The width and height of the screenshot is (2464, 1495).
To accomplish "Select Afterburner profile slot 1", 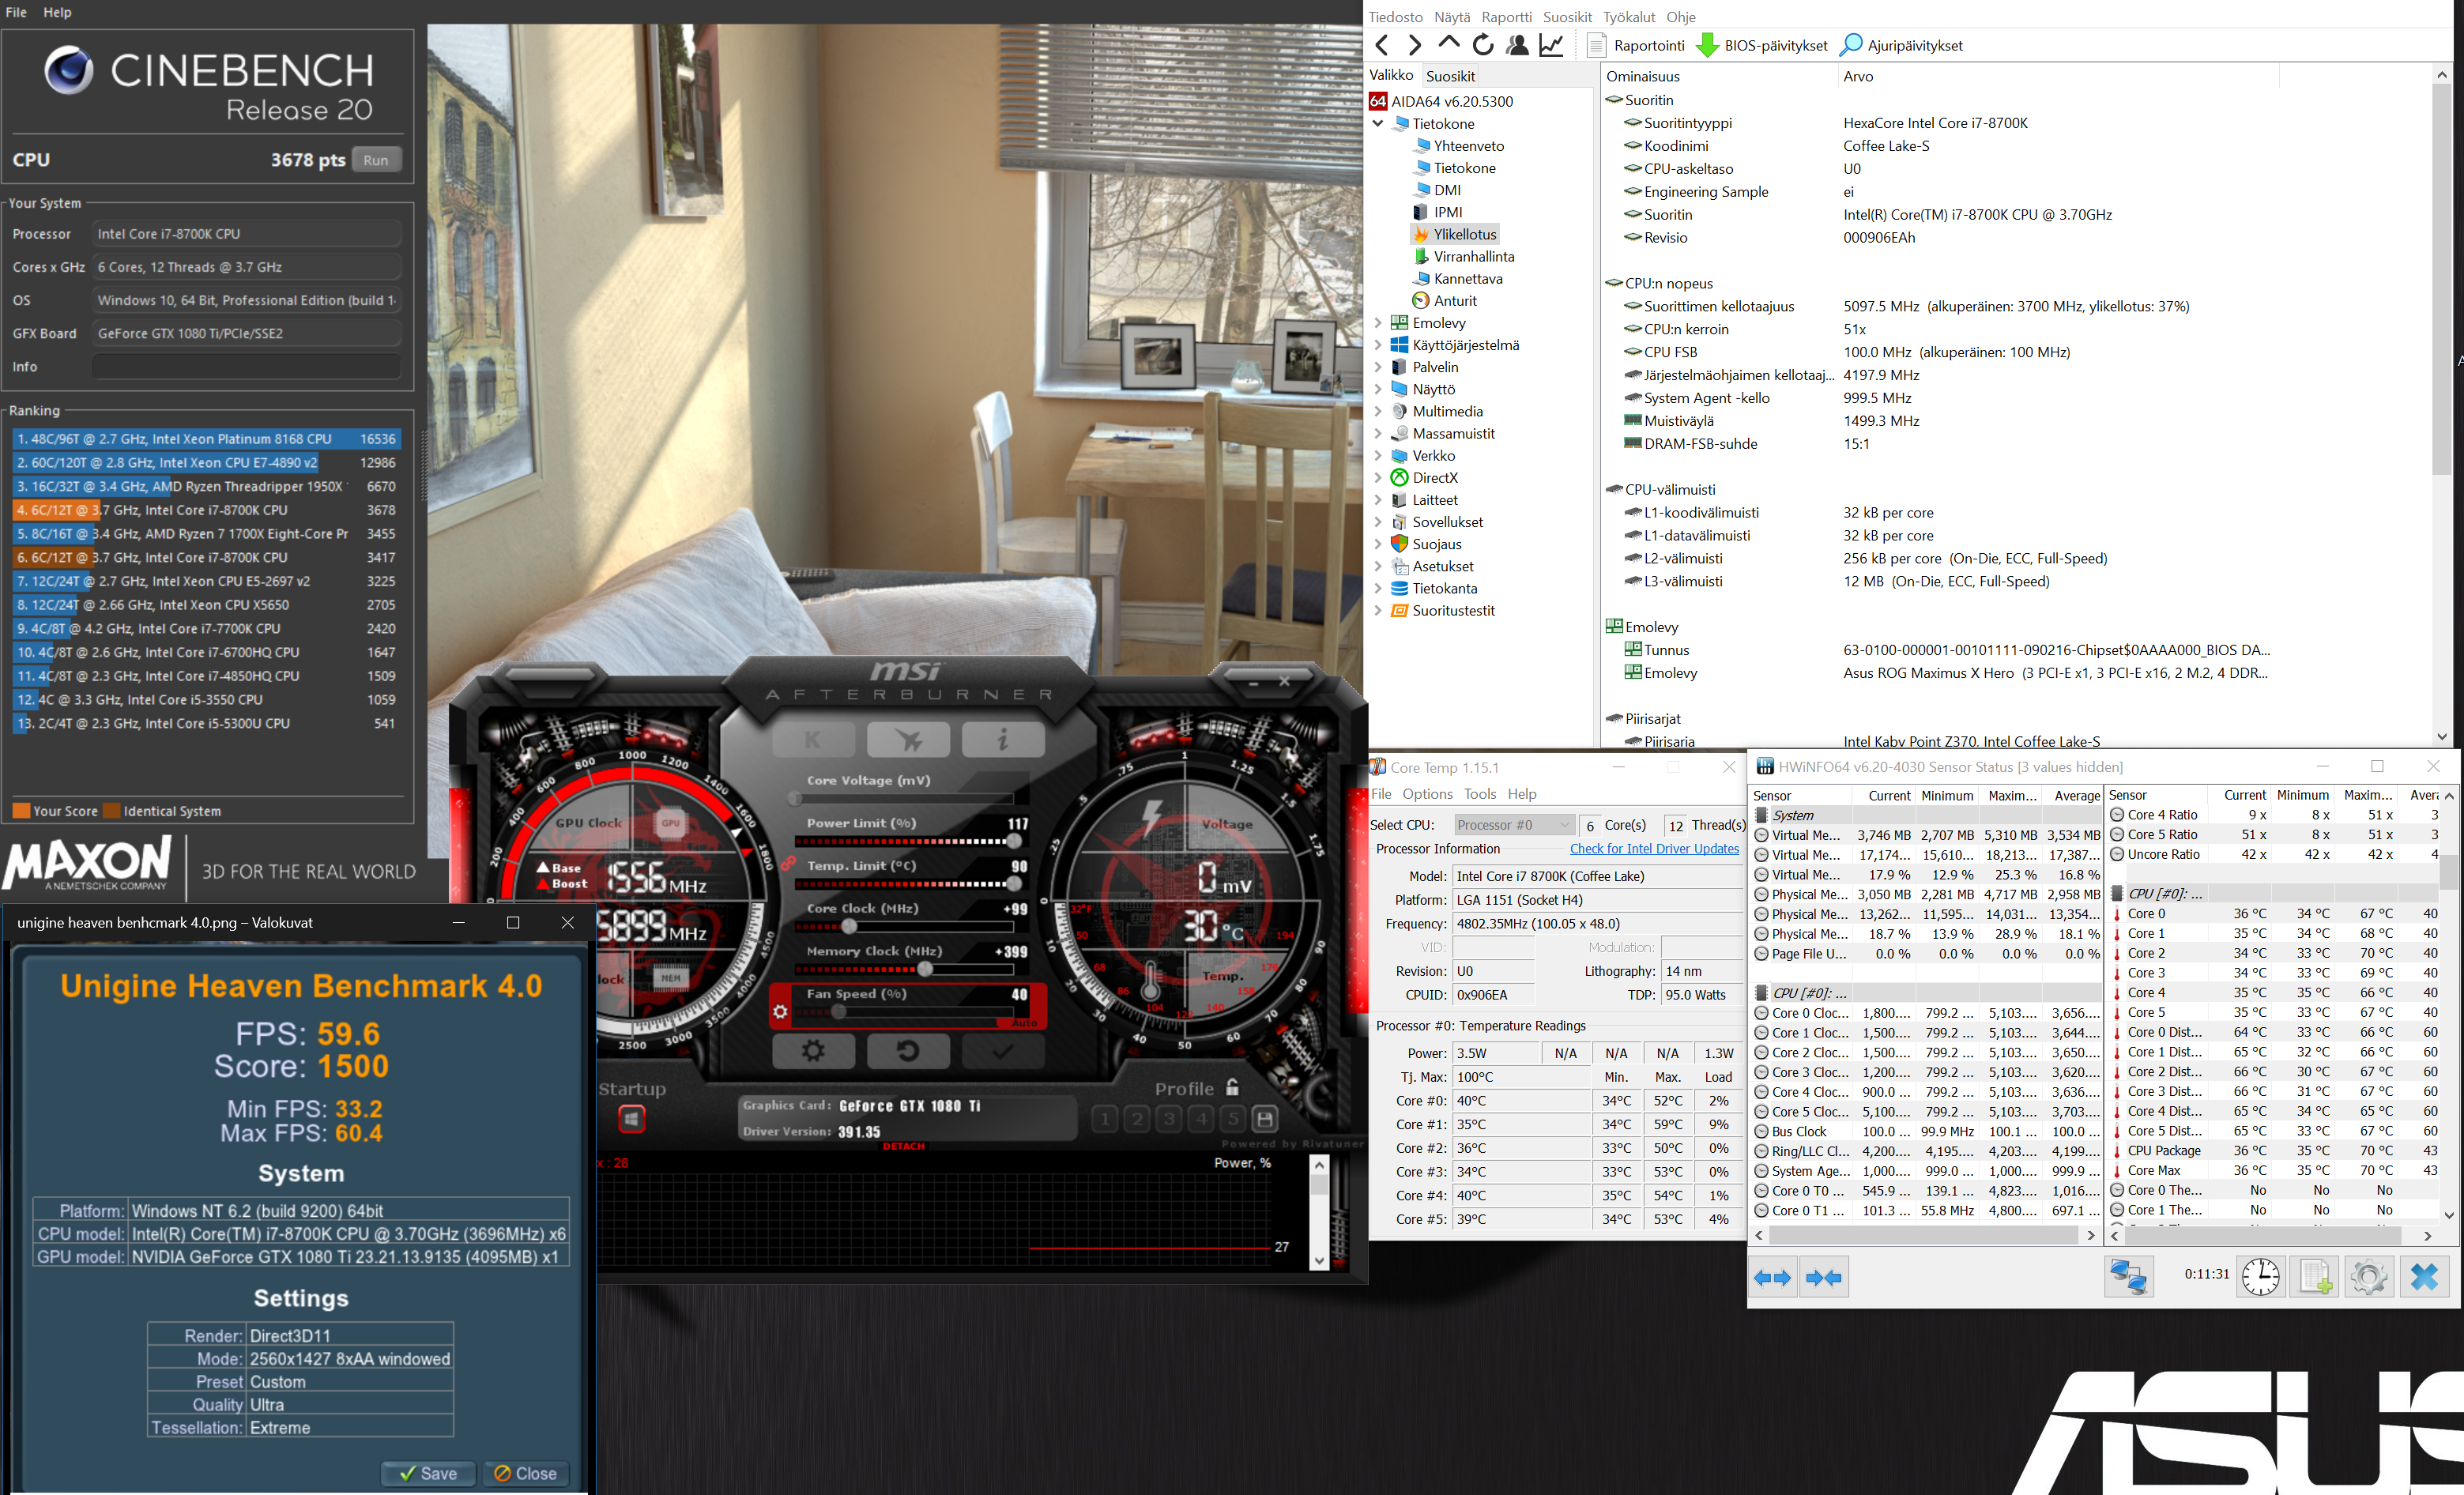I will (x=1105, y=1119).
